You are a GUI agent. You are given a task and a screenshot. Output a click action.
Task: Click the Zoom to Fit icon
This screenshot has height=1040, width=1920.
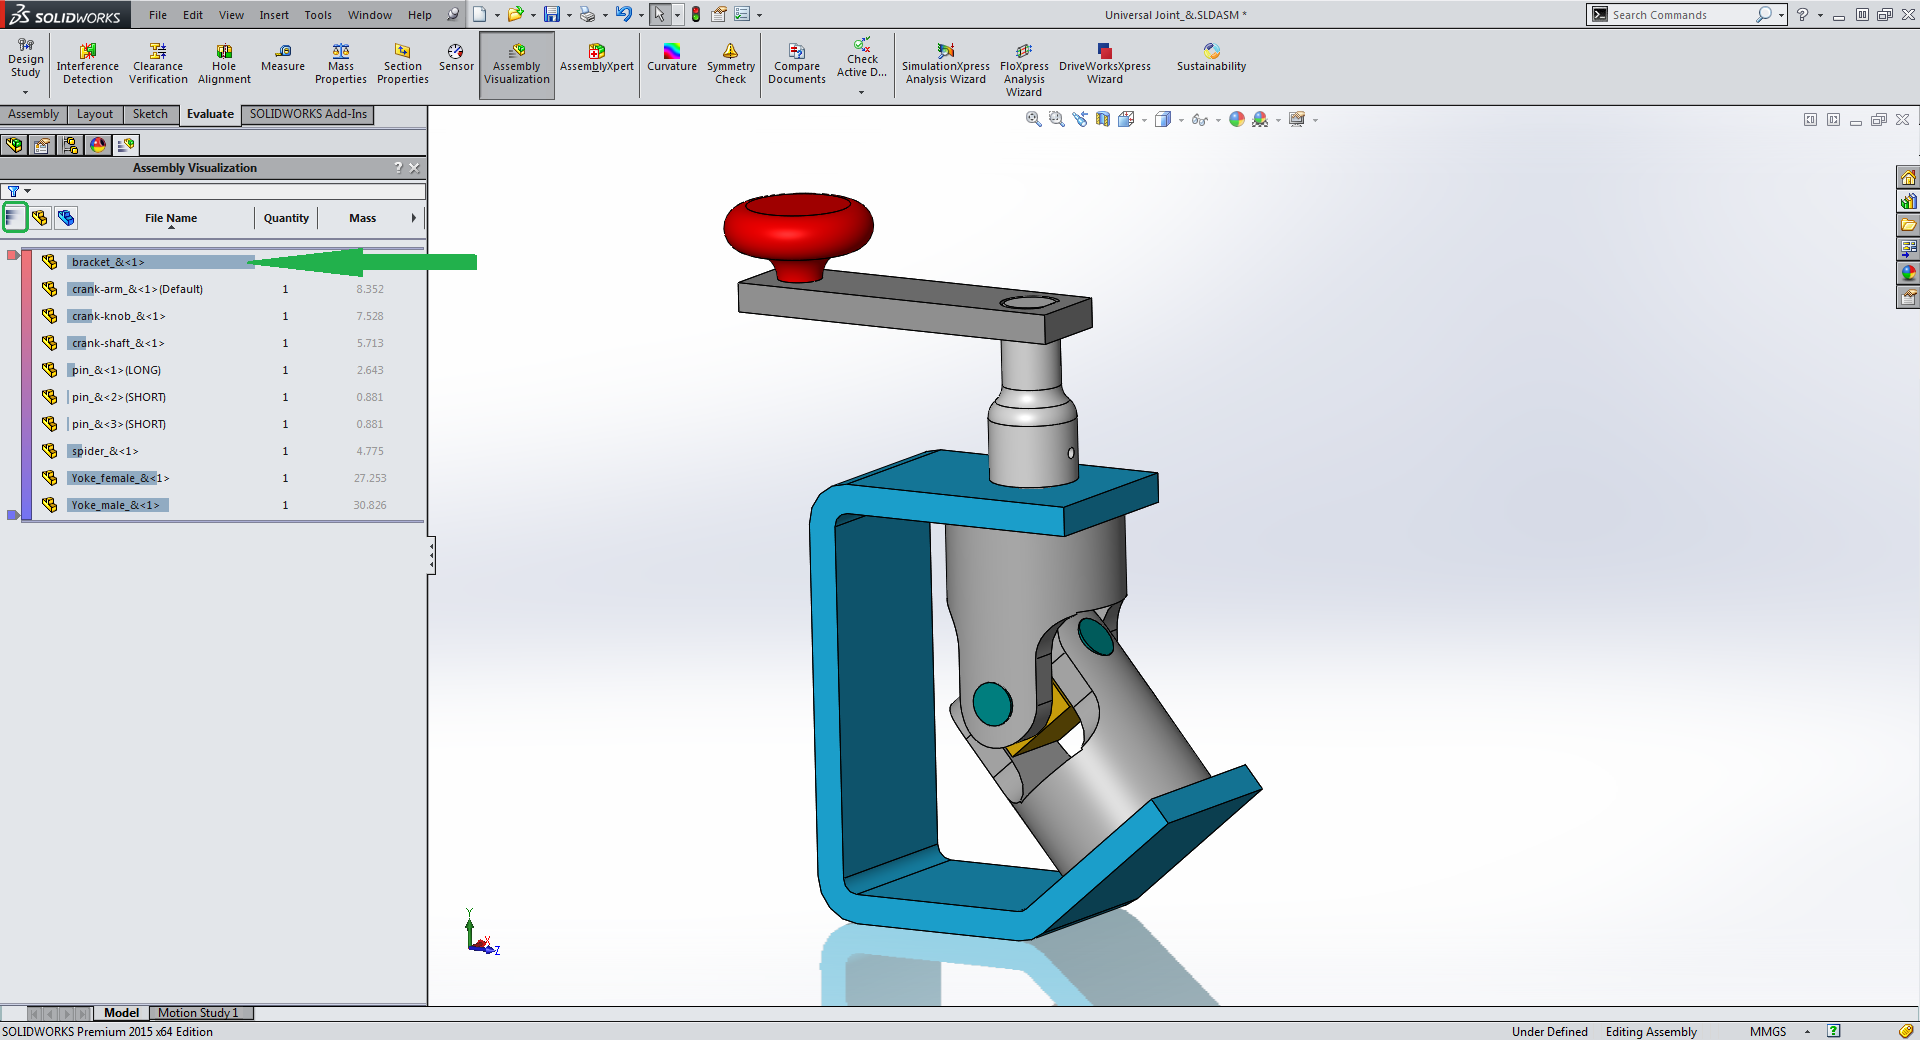coord(1033,120)
